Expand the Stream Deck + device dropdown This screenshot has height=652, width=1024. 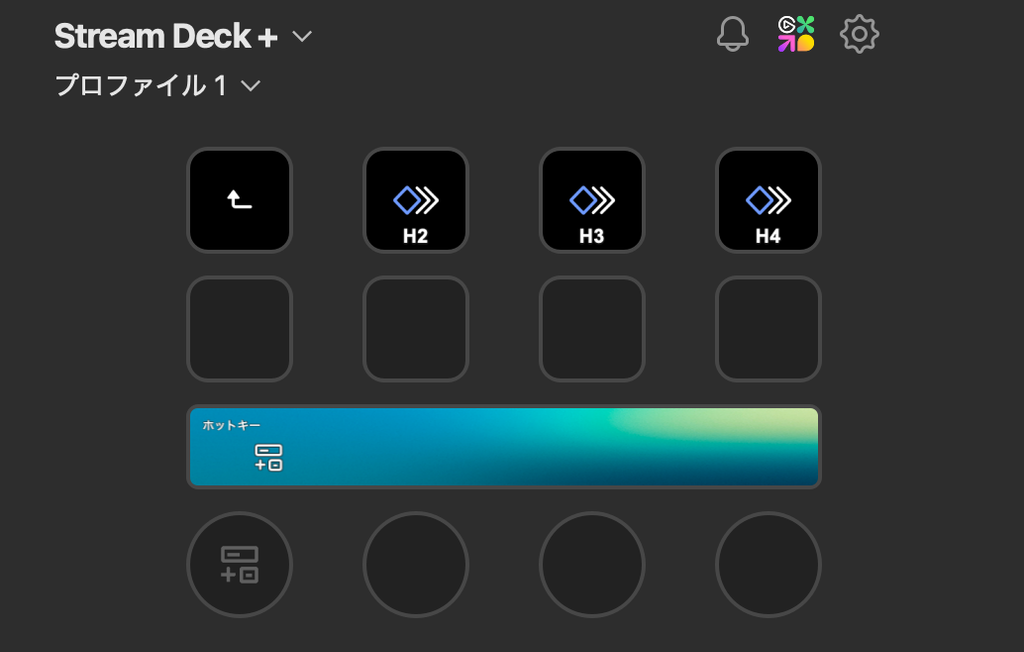pyautogui.click(x=302, y=36)
